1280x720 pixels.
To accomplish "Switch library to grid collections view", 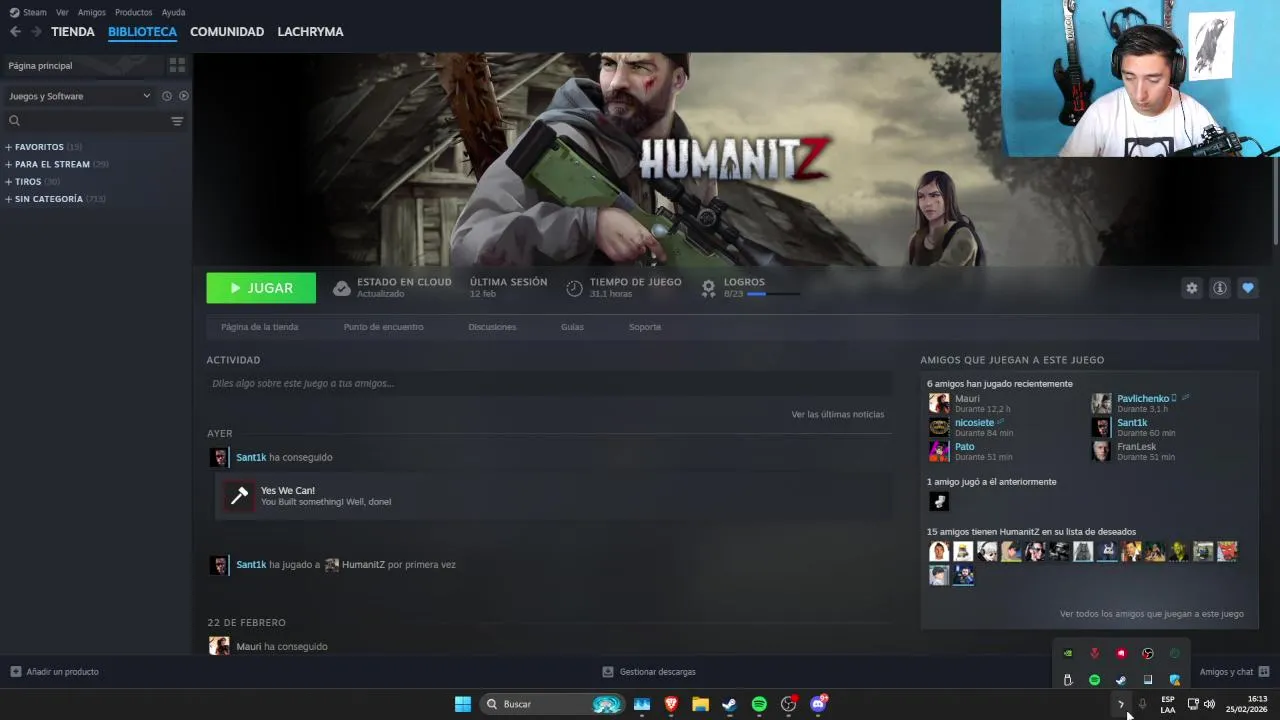I will 177,65.
